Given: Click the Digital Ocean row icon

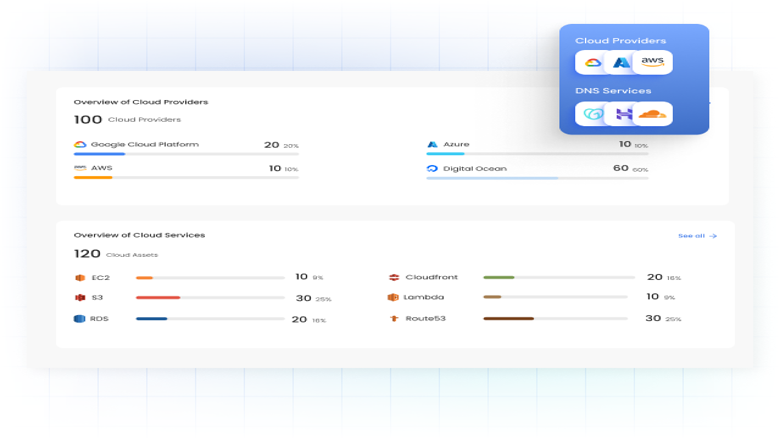Looking at the screenshot, I should tap(432, 169).
